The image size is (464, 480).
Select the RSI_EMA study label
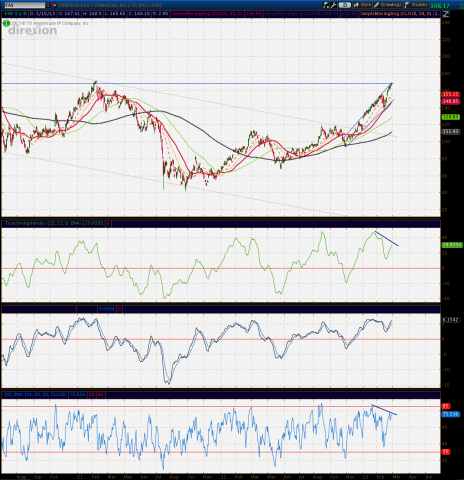click(36, 394)
